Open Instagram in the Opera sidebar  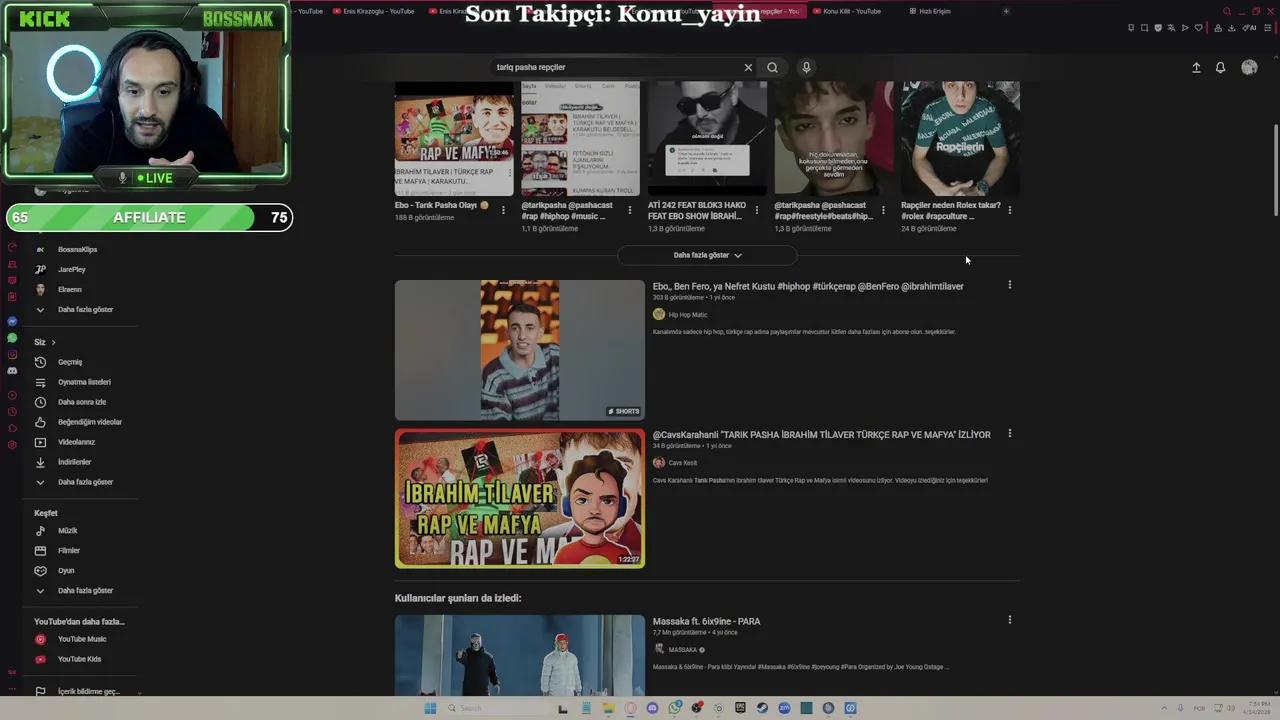[x=12, y=354]
